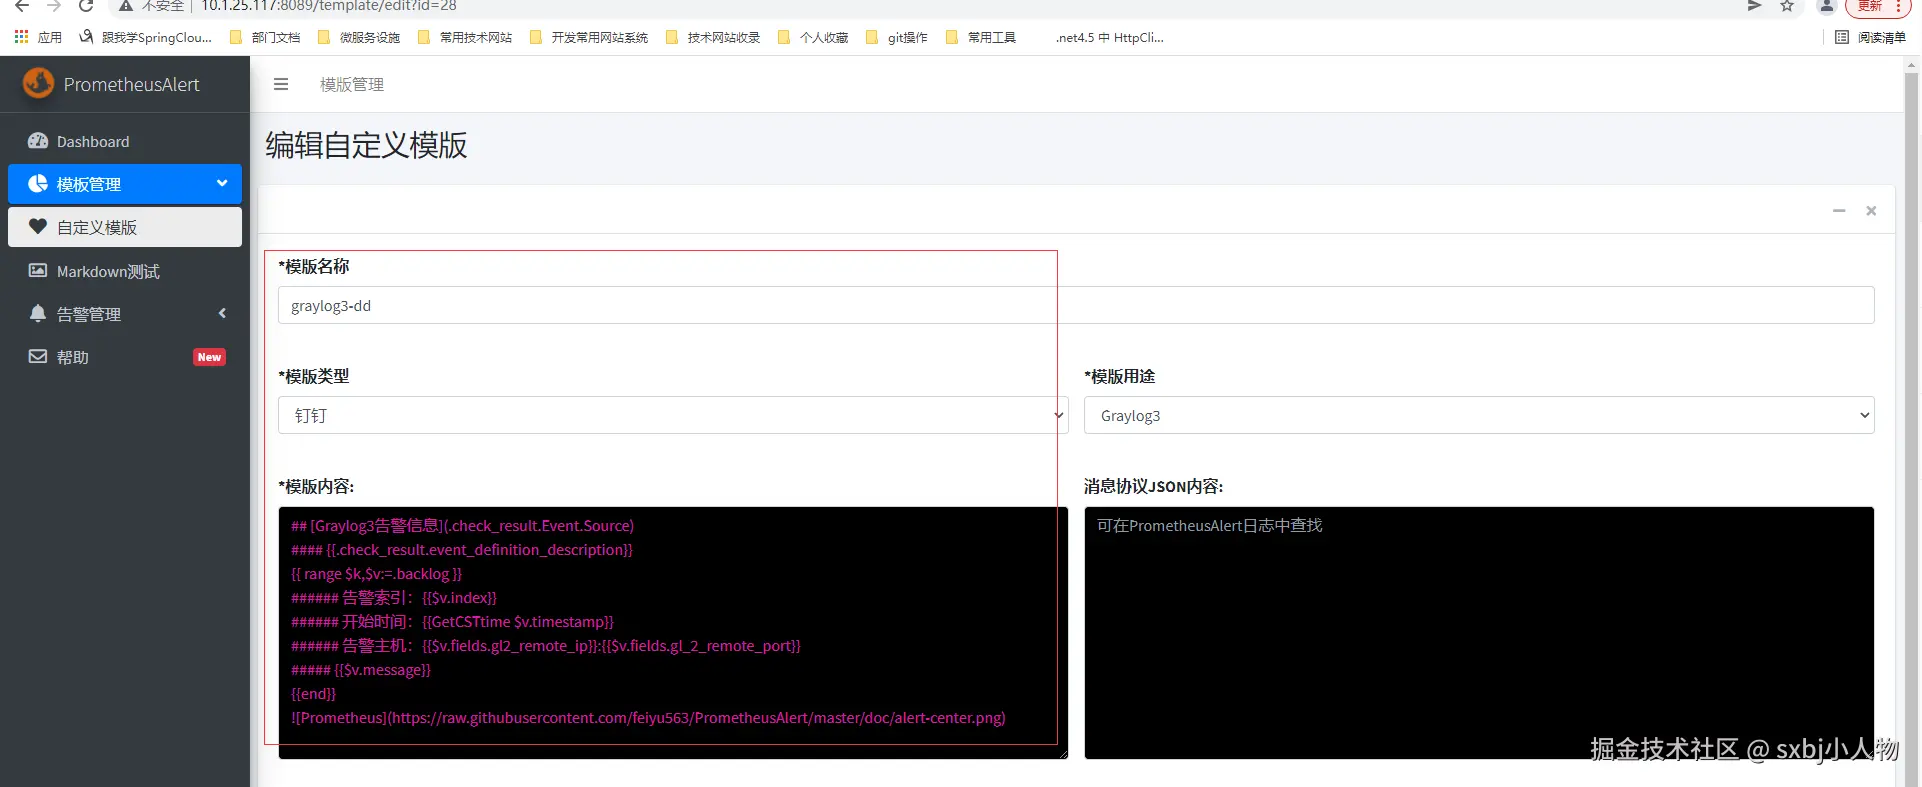Click the not-secure warning triangle icon
The image size is (1922, 787).
click(126, 6)
